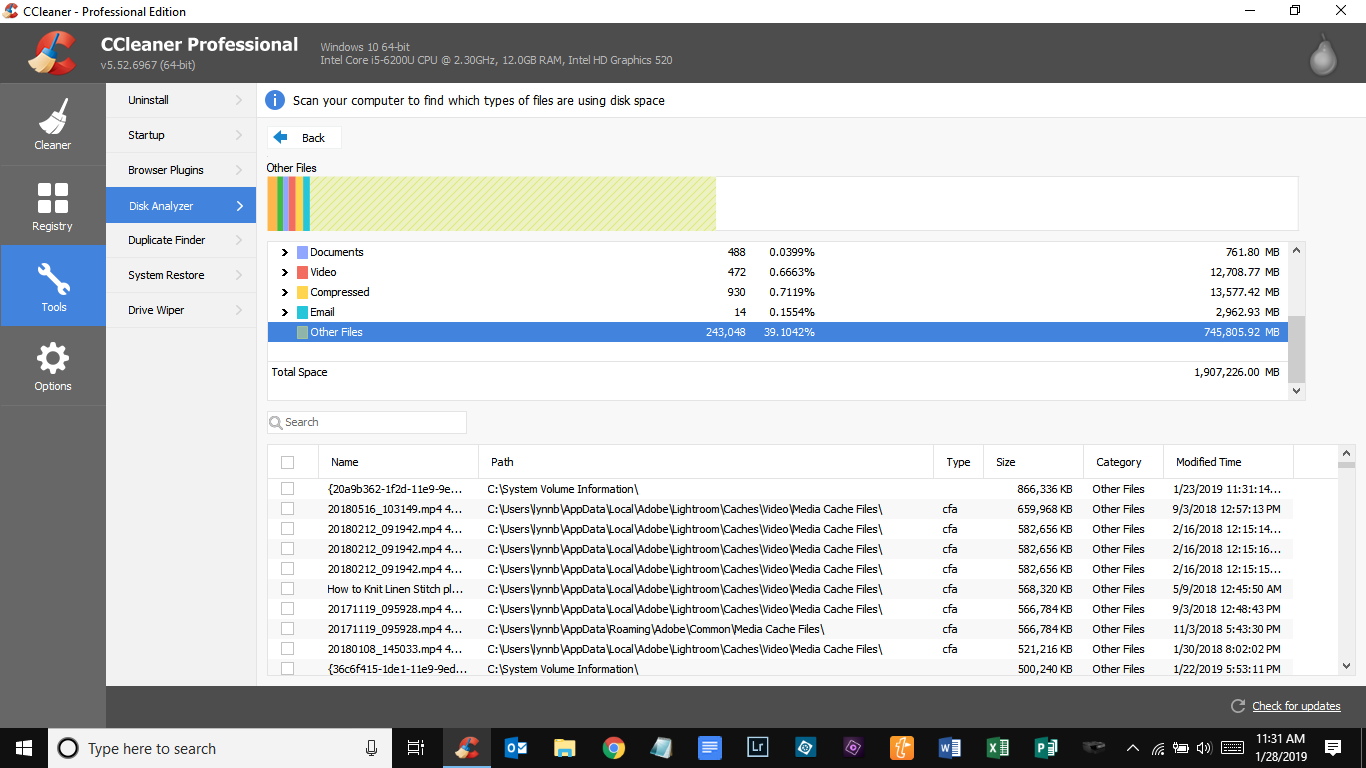This screenshot has height=768, width=1366.
Task: Open the Cleaner section
Action: (53, 124)
